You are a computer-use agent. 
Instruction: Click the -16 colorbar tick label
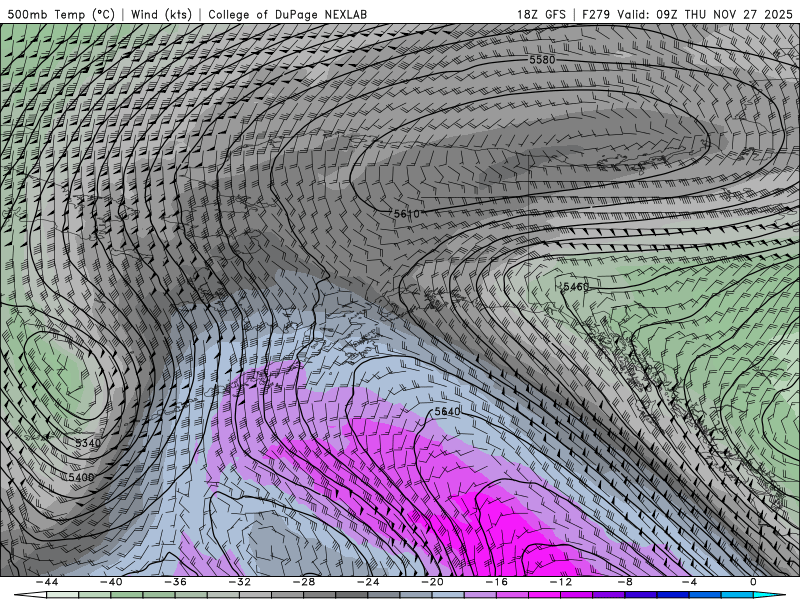click(496, 582)
